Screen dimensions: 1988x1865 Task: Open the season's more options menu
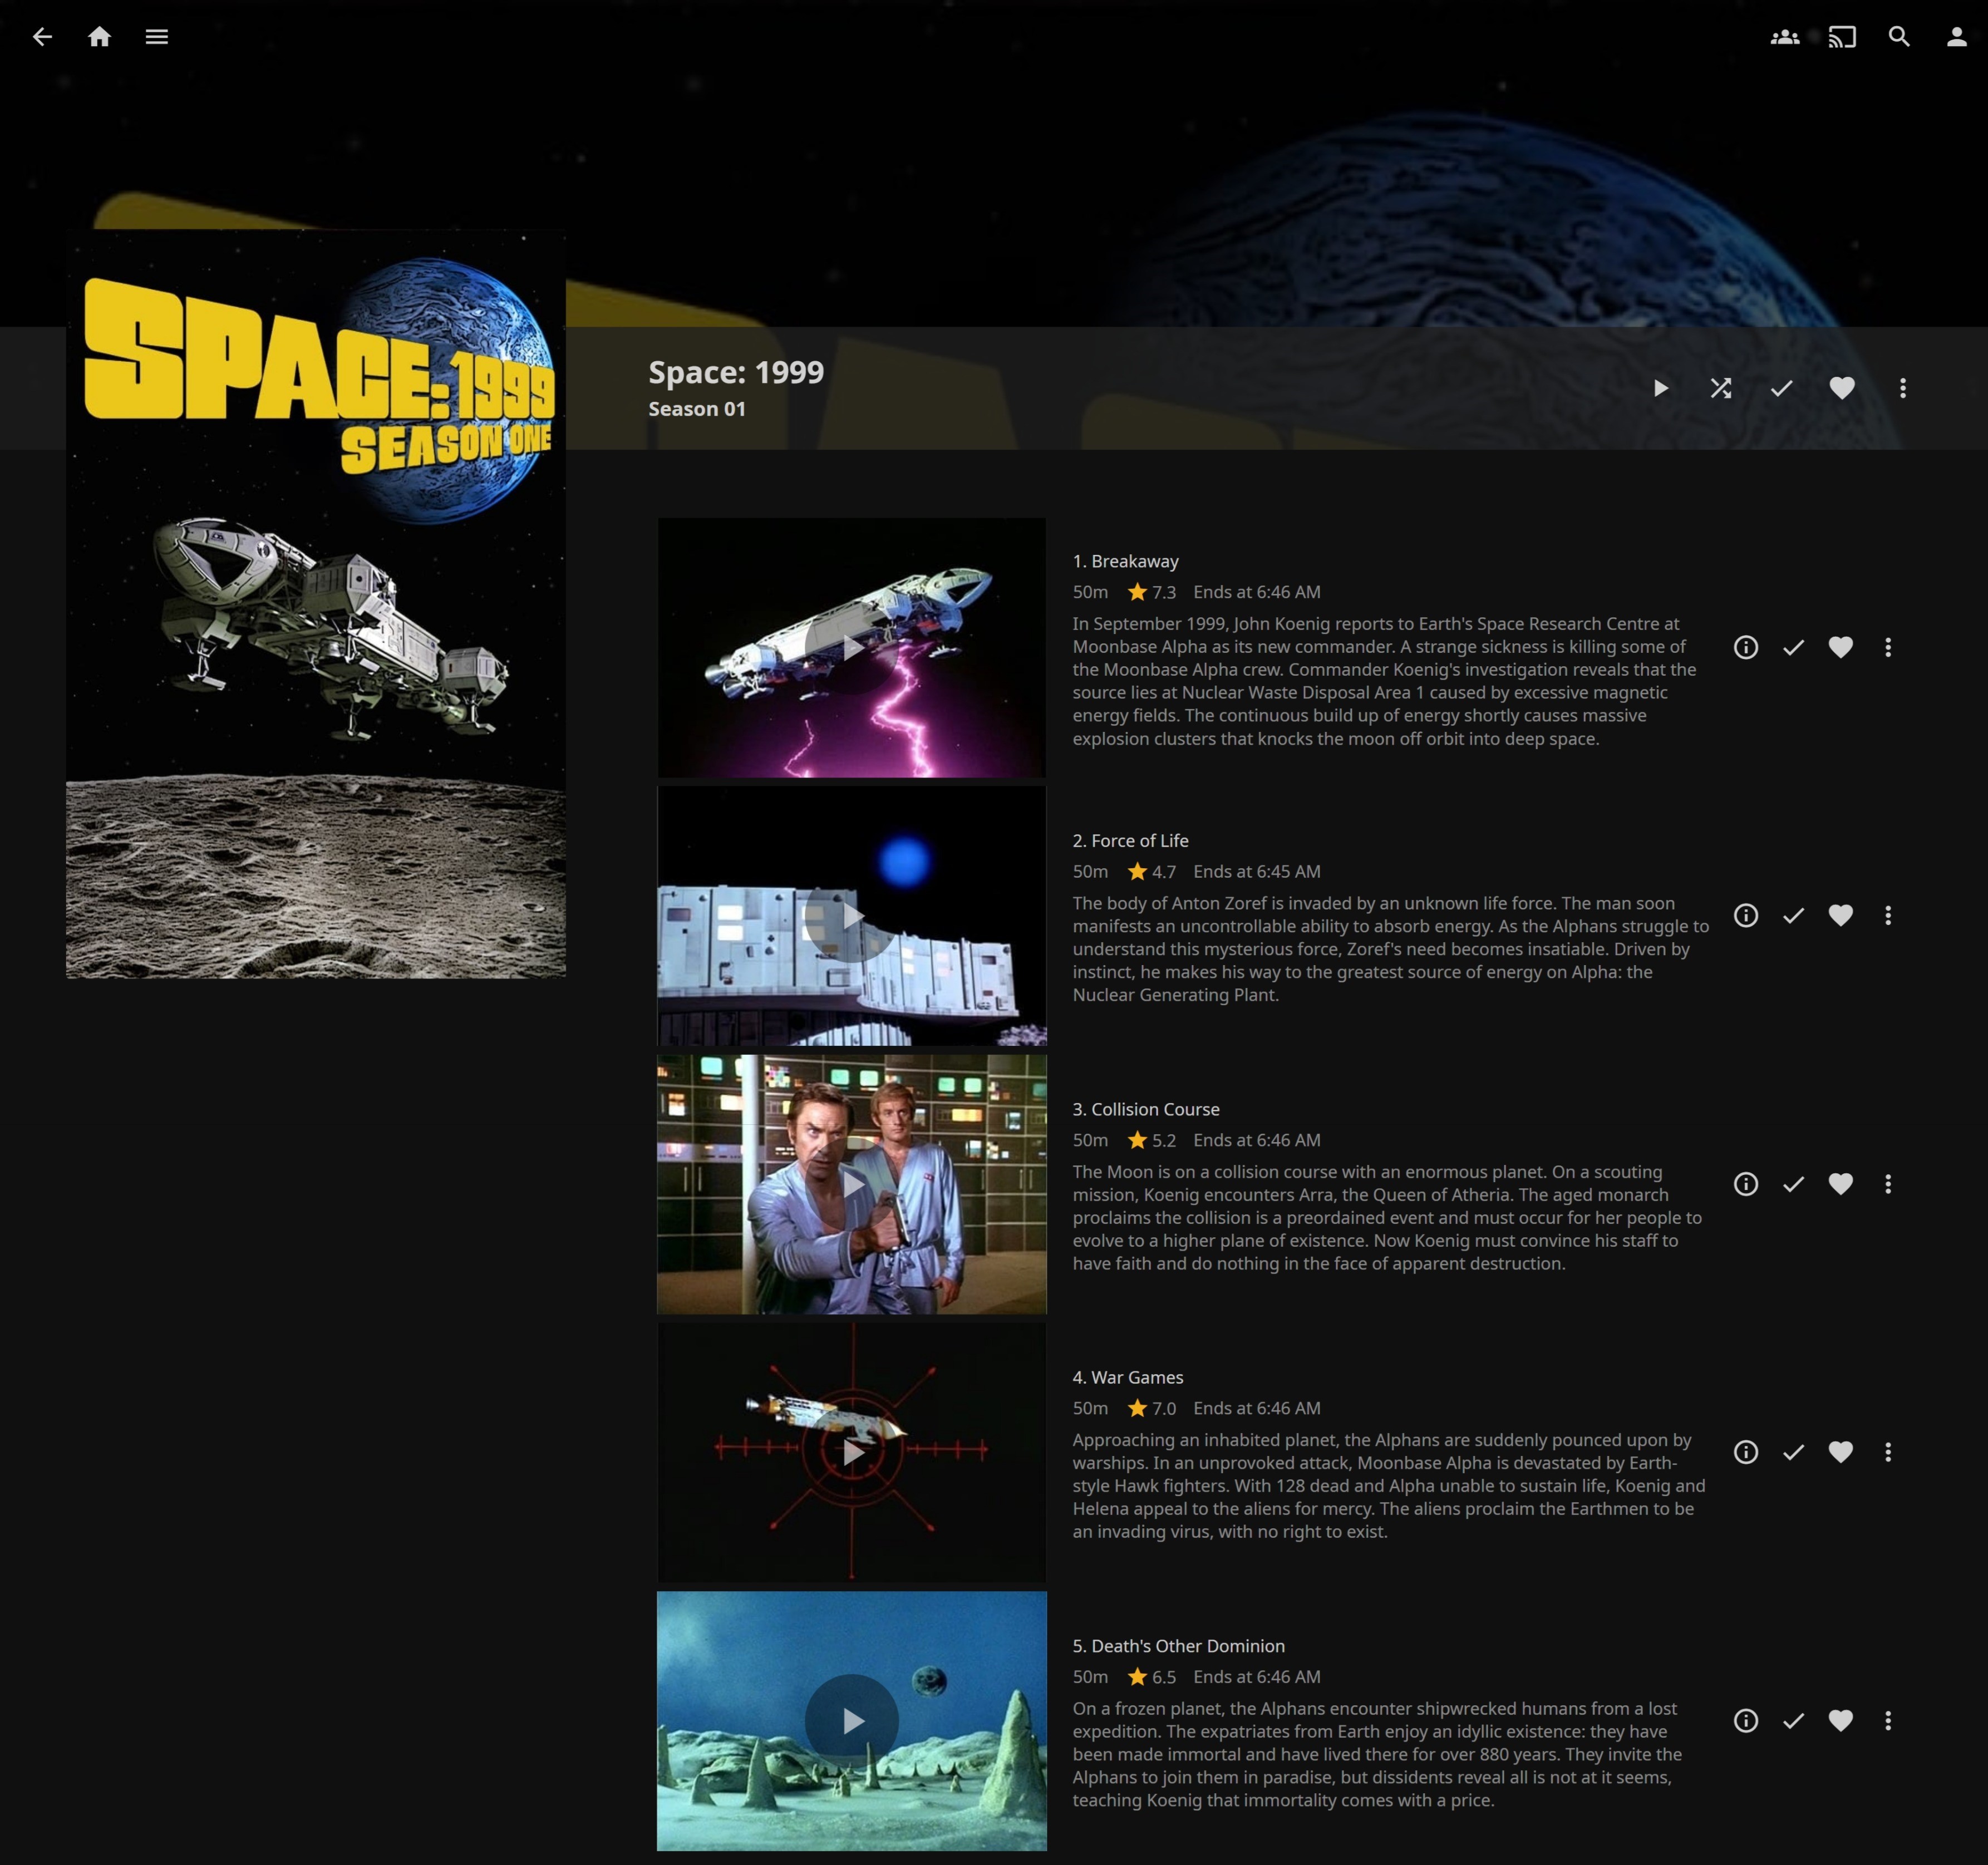click(1902, 388)
